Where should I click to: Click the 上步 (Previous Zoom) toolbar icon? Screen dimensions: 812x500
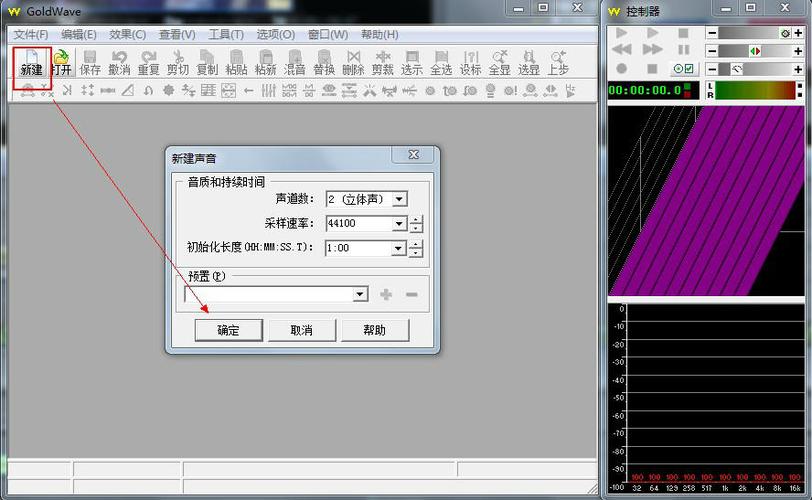point(558,62)
